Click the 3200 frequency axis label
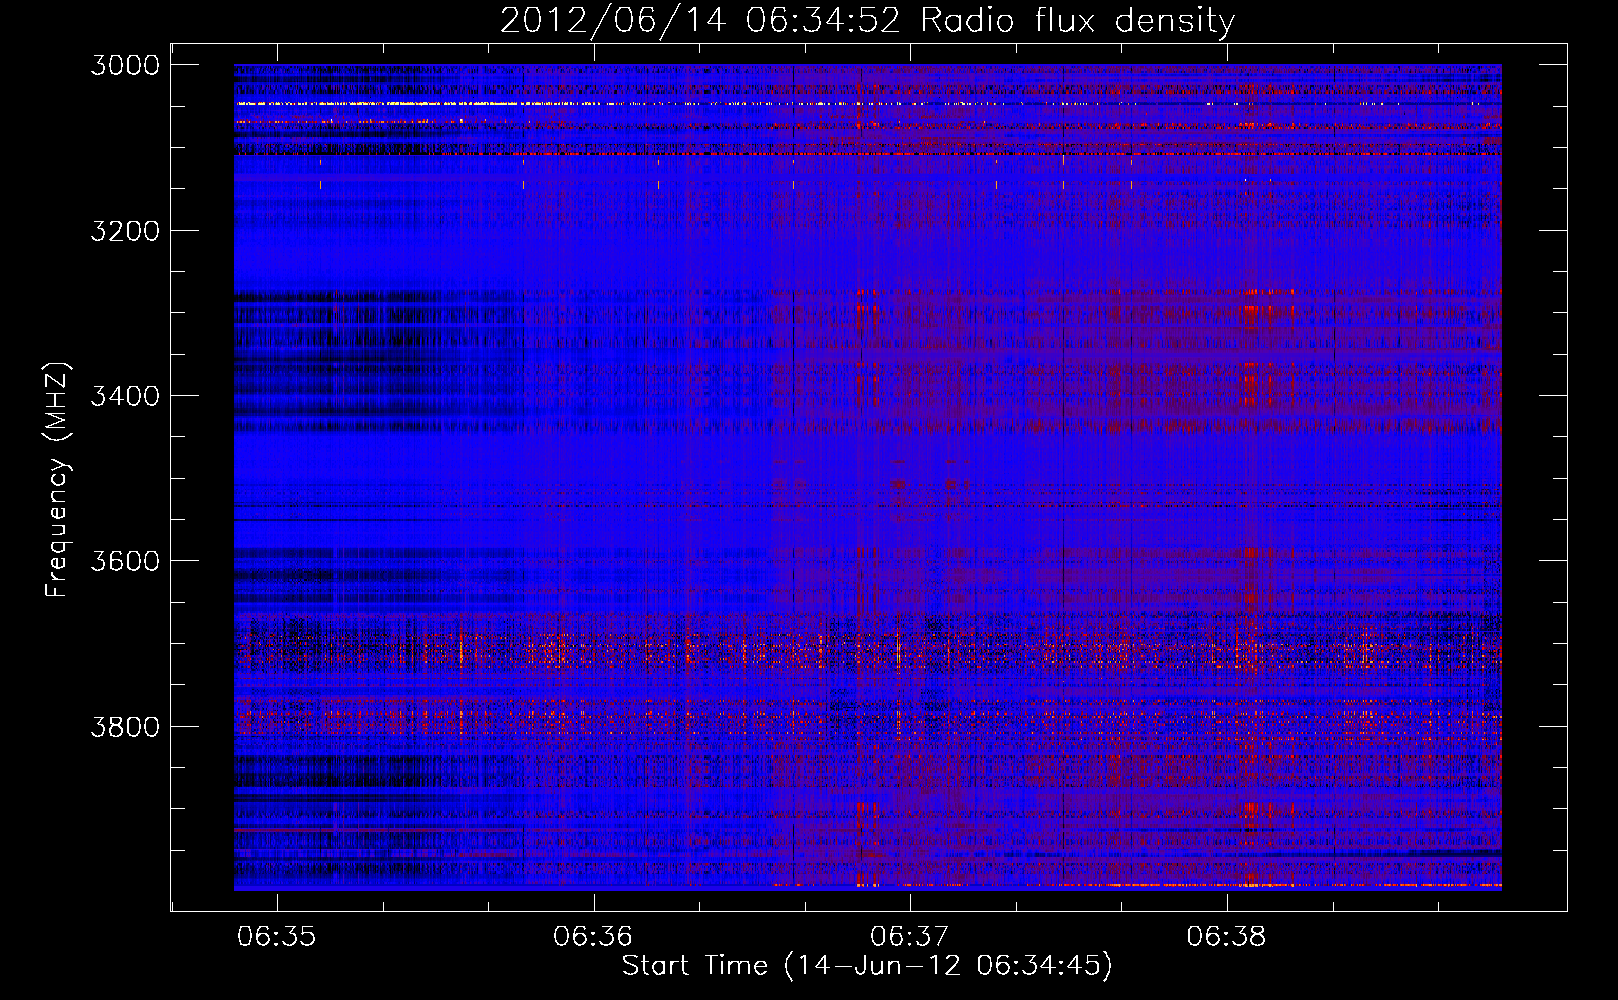This screenshot has width=1618, height=1000. [125, 231]
